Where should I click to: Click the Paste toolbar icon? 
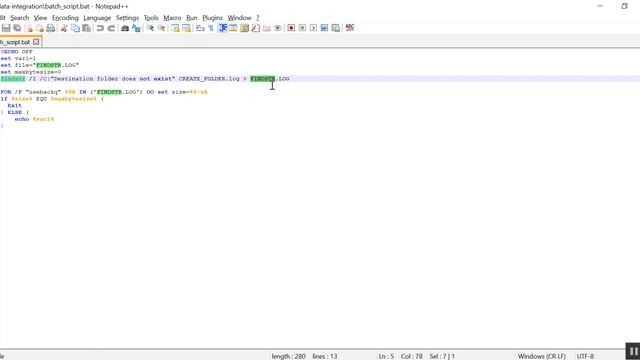pos(87,28)
